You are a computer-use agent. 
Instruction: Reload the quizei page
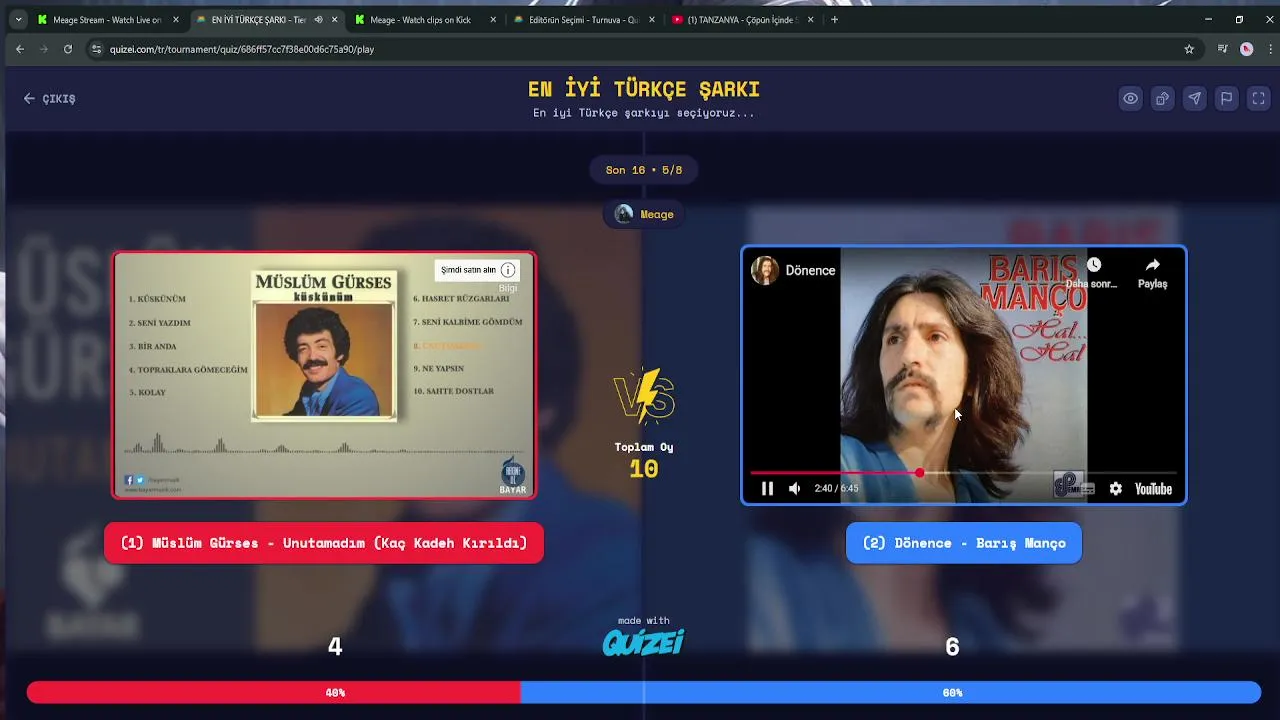pyautogui.click(x=68, y=49)
